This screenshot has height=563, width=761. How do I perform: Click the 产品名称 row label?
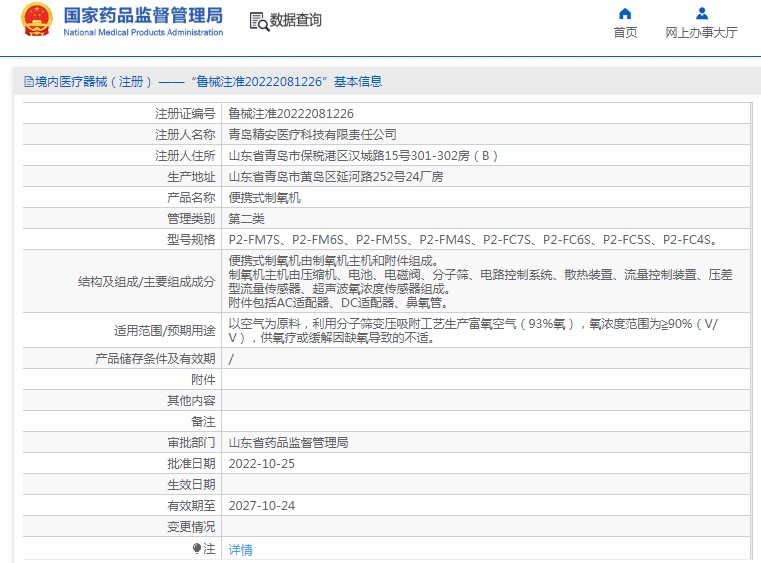191,198
